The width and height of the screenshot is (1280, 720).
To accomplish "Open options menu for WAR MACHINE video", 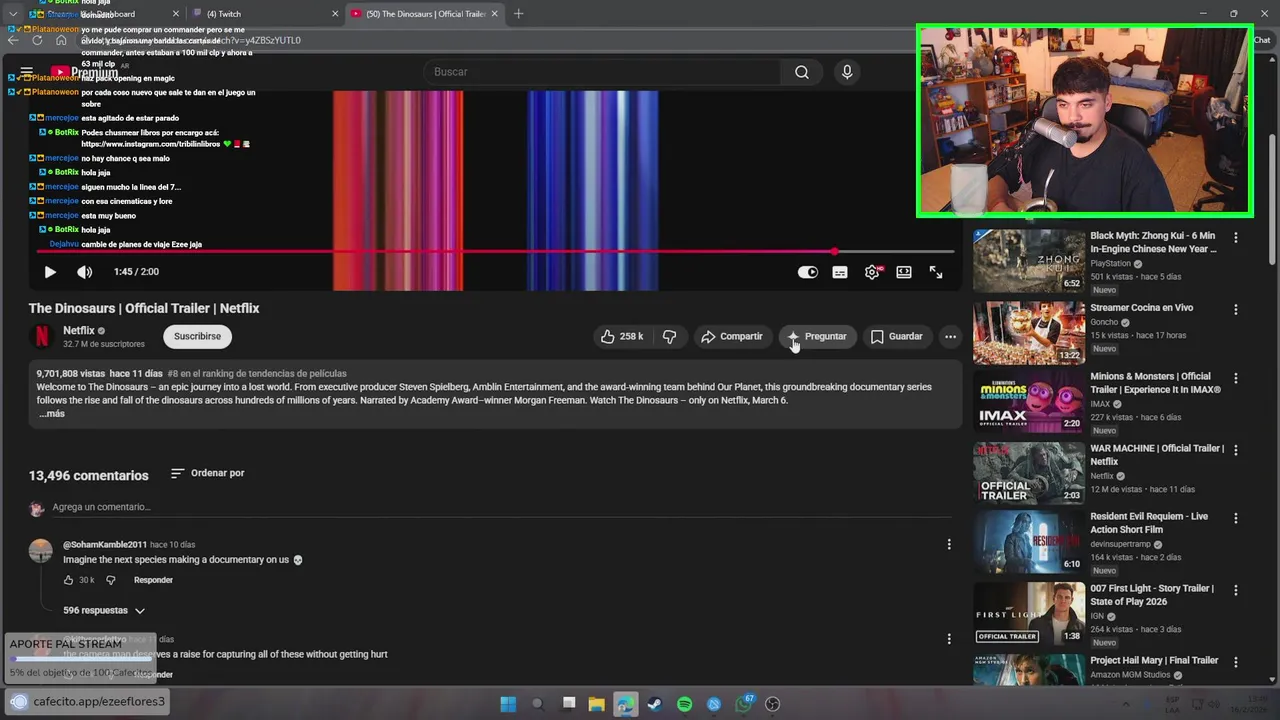I will coord(1236,451).
